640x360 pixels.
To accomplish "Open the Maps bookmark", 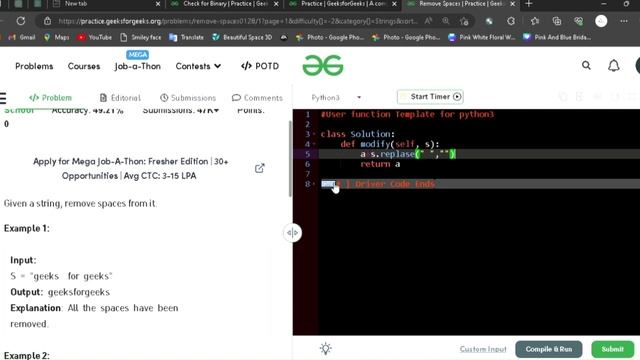I will (x=56, y=37).
